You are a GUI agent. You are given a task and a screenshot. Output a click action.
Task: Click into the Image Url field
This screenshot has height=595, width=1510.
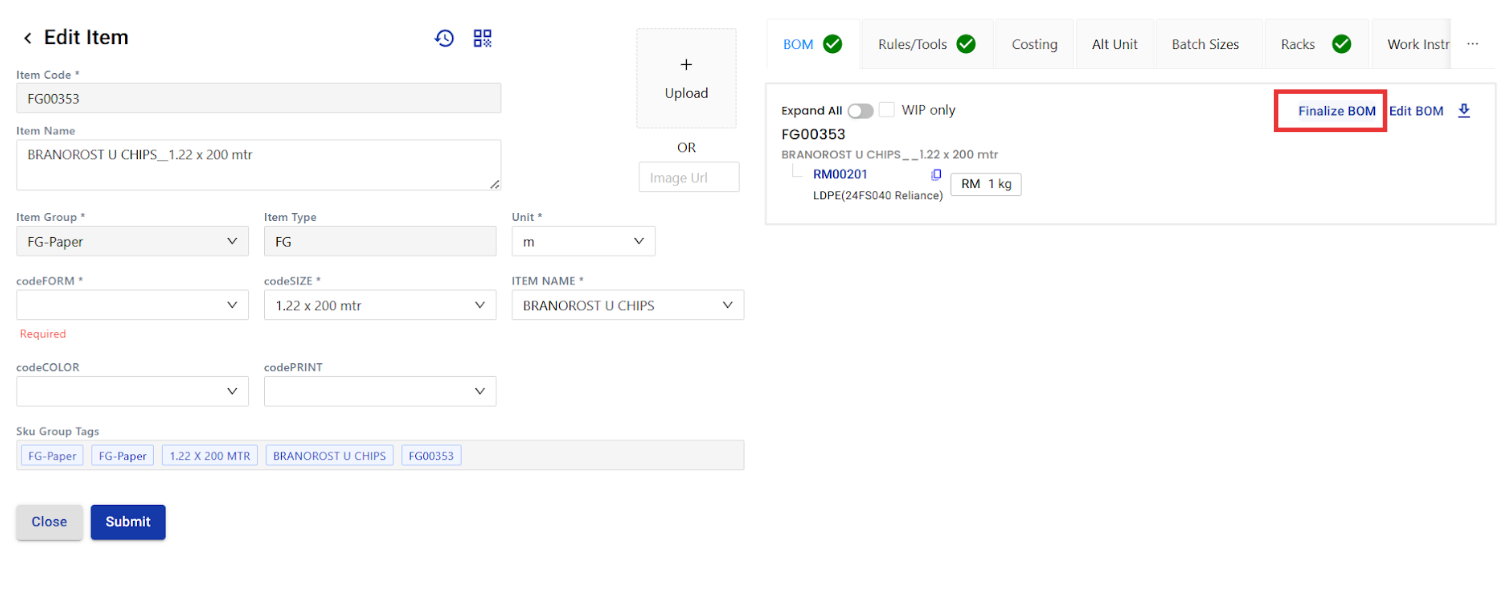coord(688,178)
